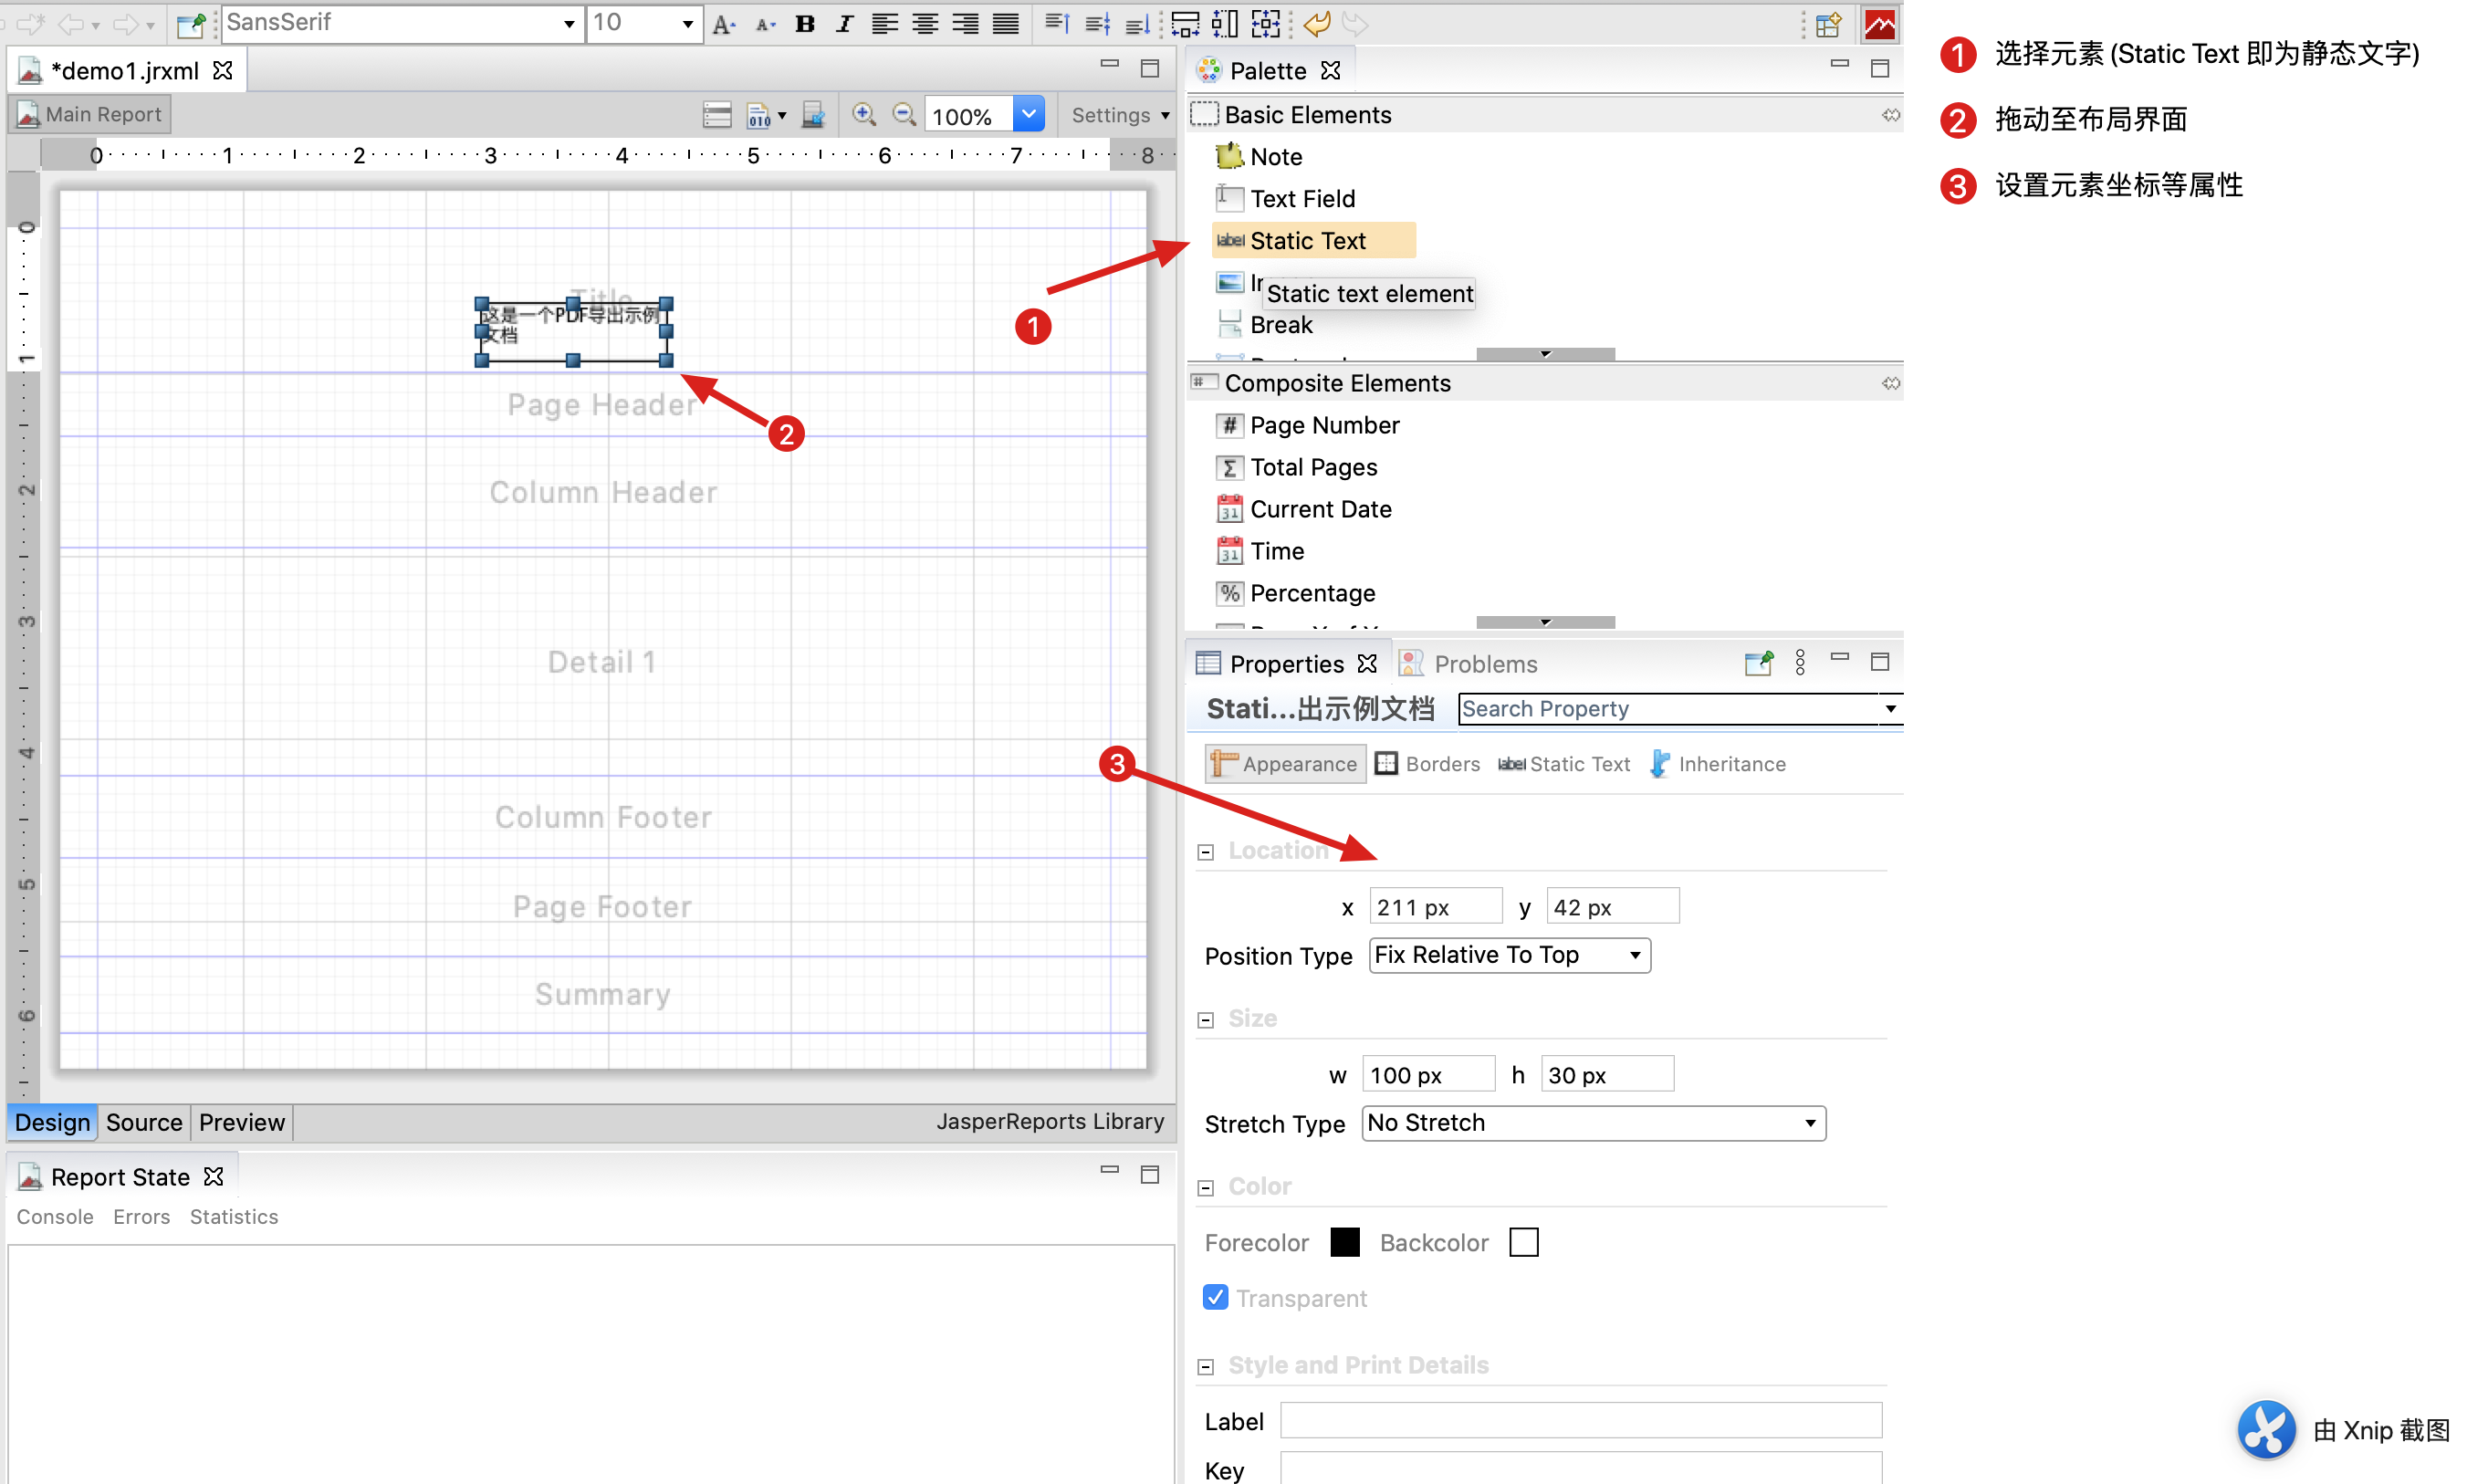Open the Backcolor color swatch
The image size is (2488, 1484).
[1523, 1242]
